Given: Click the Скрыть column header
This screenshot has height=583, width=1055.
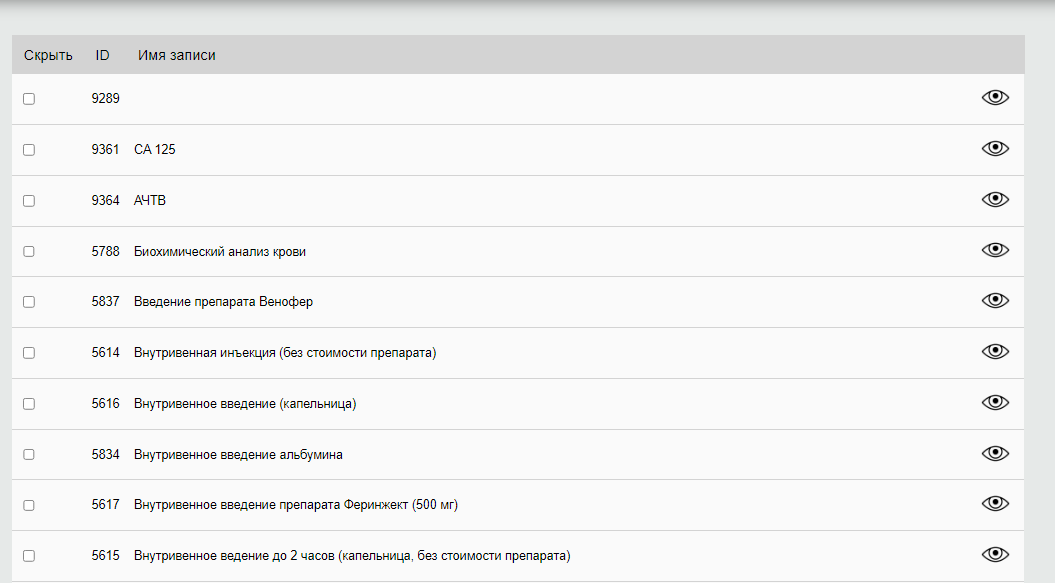Looking at the screenshot, I should point(48,55).
